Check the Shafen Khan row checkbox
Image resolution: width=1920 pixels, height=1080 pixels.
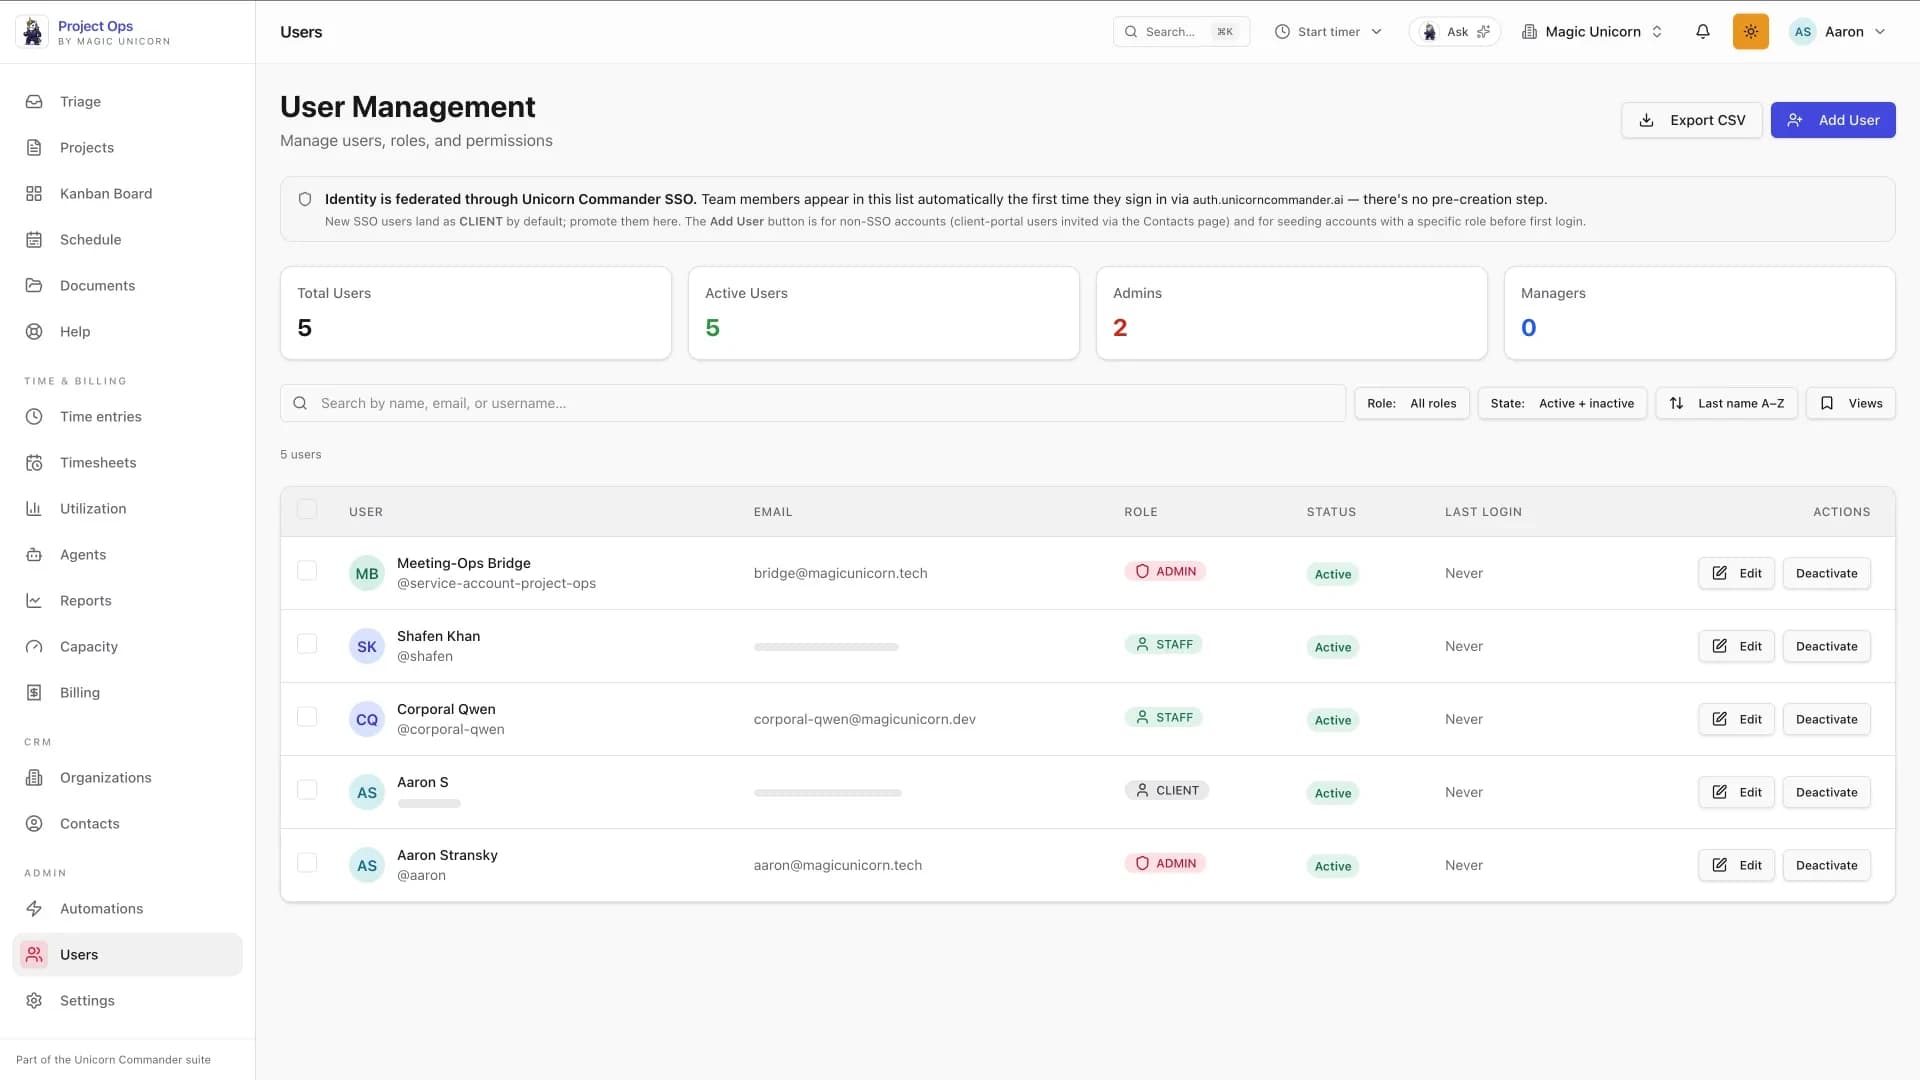tap(307, 644)
